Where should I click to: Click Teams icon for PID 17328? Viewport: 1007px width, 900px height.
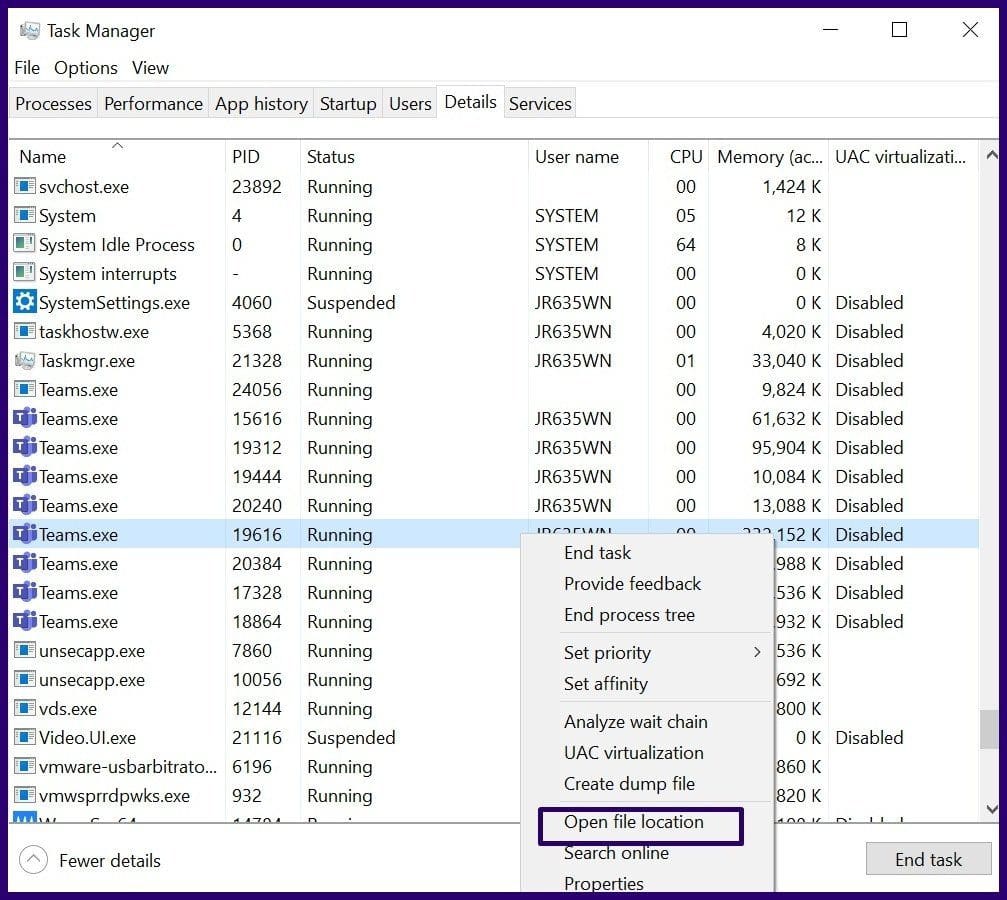coord(24,592)
